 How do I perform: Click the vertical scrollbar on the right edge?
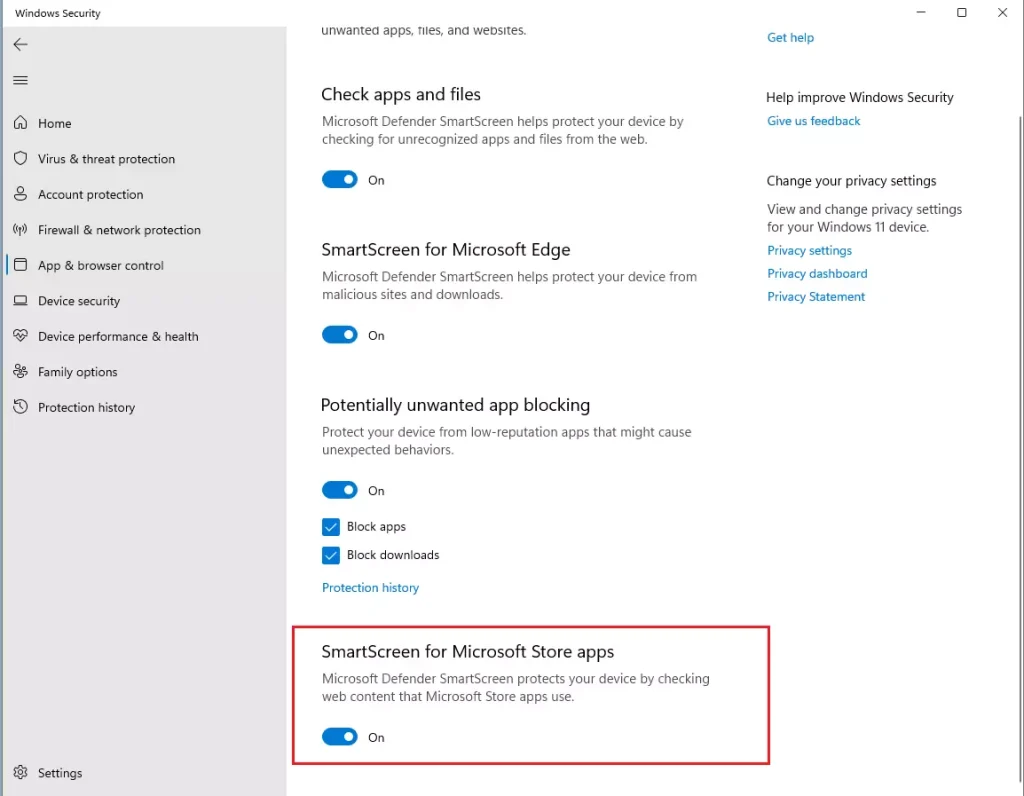point(1020,449)
